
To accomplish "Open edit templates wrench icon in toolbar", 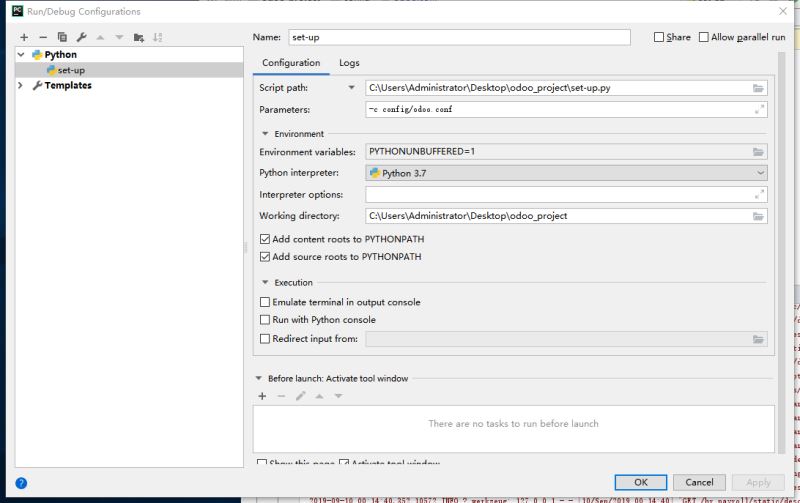I will pyautogui.click(x=81, y=37).
